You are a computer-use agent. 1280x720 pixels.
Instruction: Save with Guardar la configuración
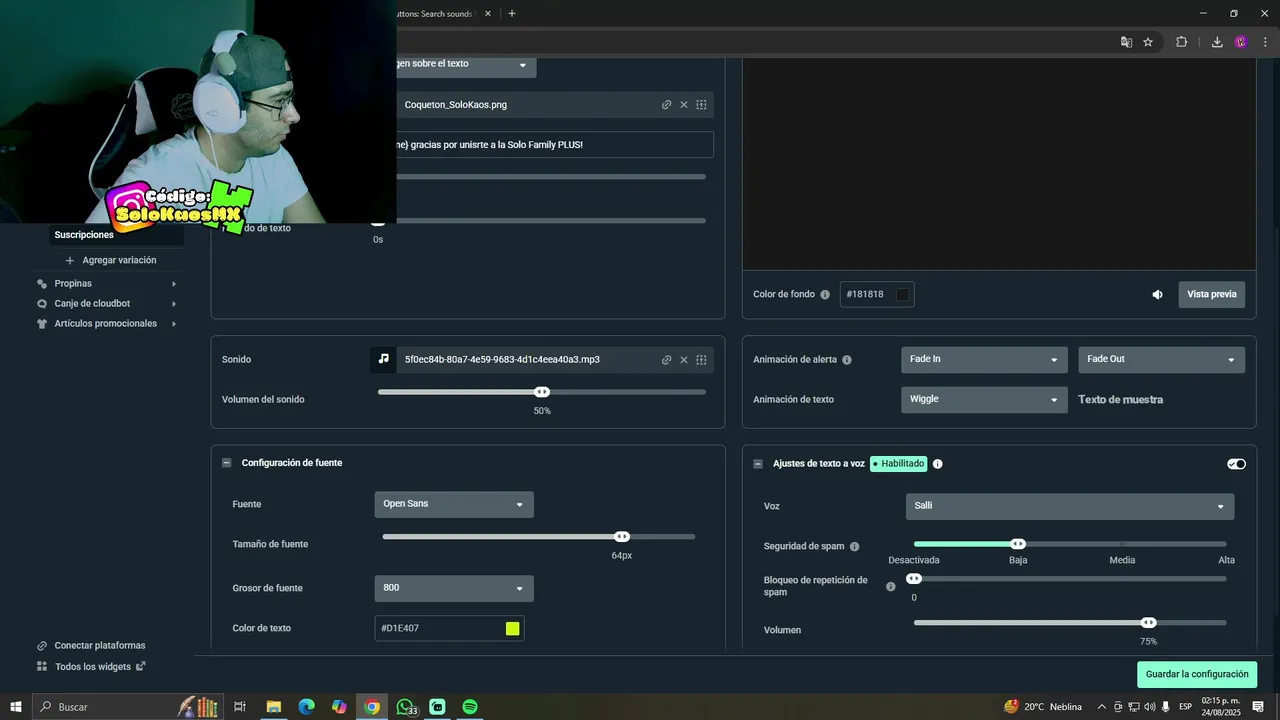point(1197,675)
